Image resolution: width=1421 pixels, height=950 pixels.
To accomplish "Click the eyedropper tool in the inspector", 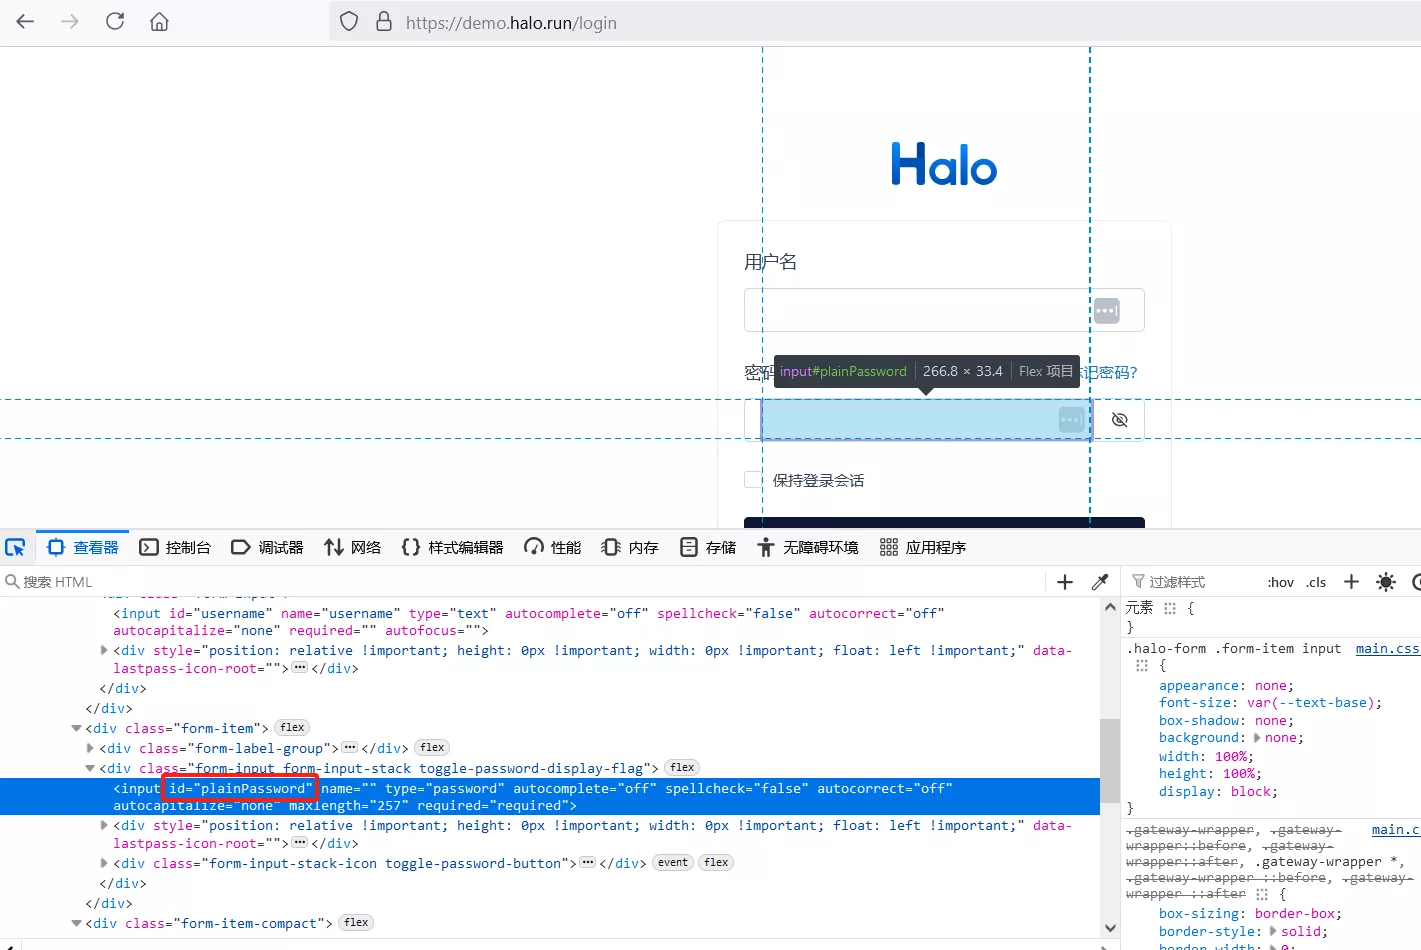I will click(1100, 582).
